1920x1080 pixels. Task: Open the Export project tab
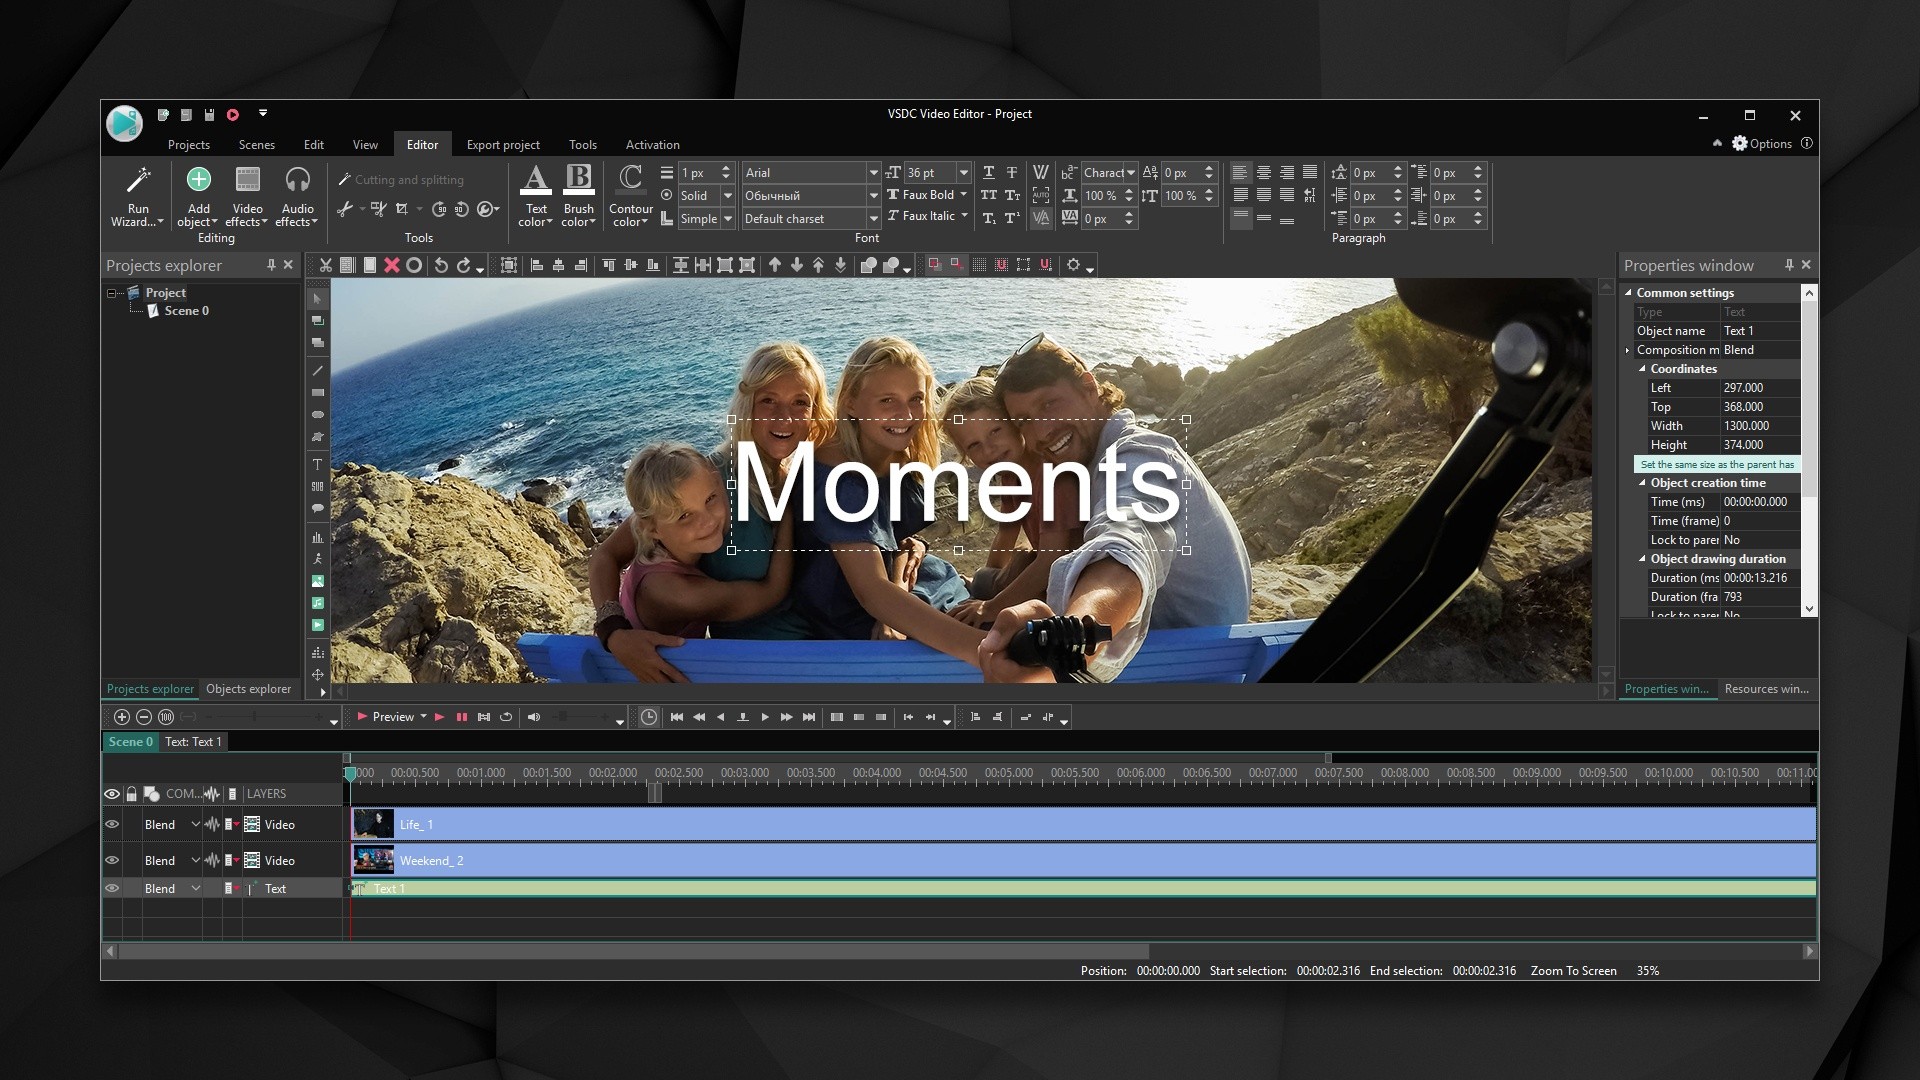point(502,145)
